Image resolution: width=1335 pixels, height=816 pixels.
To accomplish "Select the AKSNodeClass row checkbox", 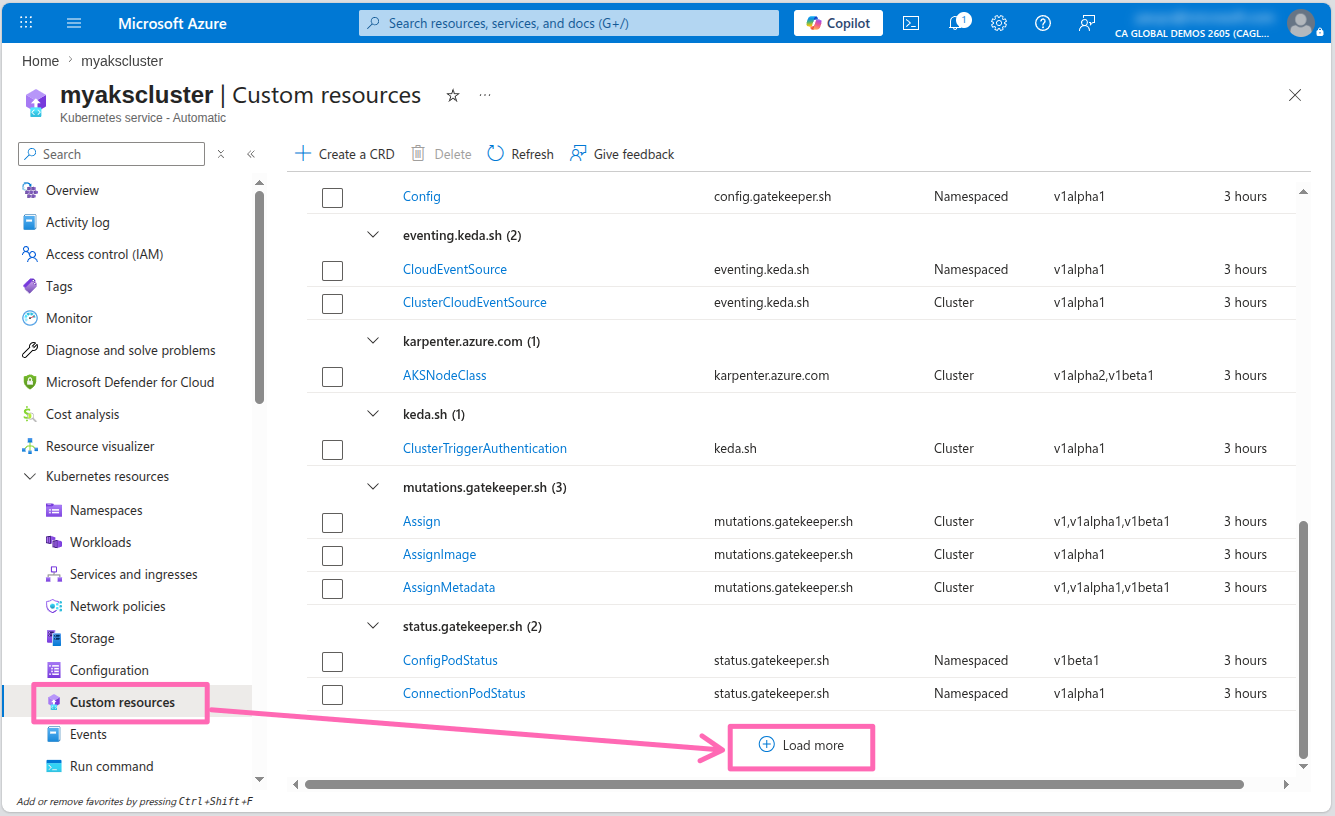I will point(333,376).
